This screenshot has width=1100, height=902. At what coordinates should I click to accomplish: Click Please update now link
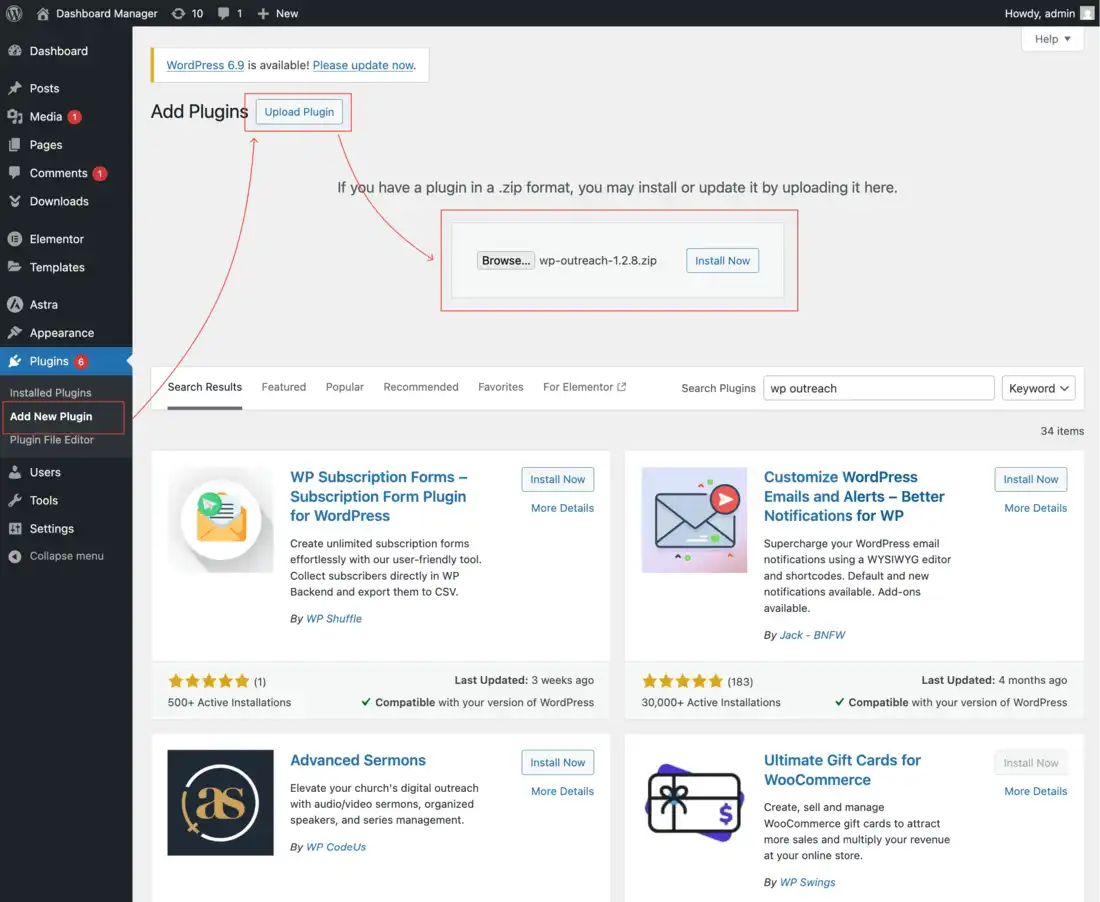[363, 64]
